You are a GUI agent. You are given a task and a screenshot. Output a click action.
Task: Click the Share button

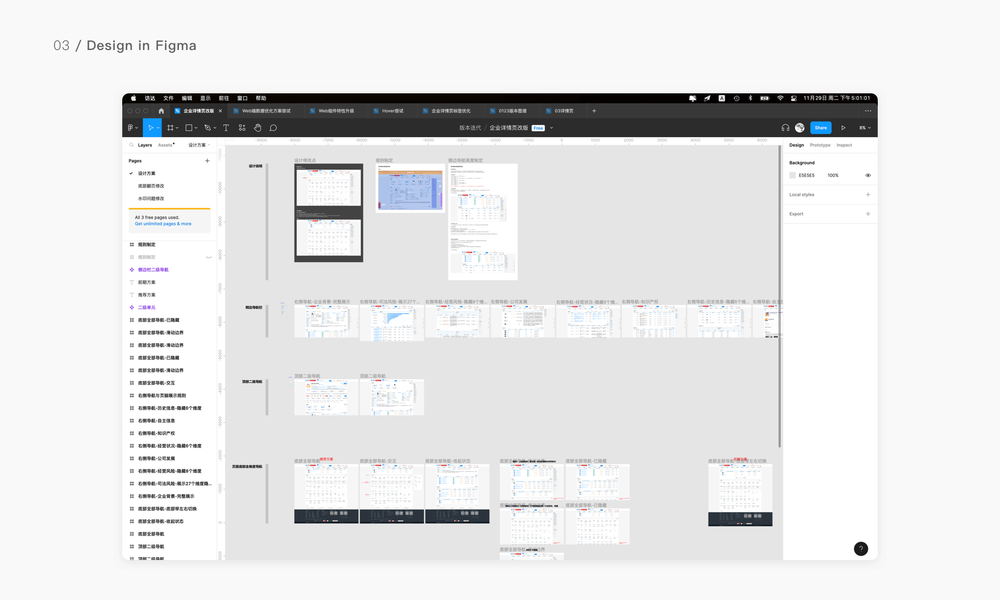[821, 128]
